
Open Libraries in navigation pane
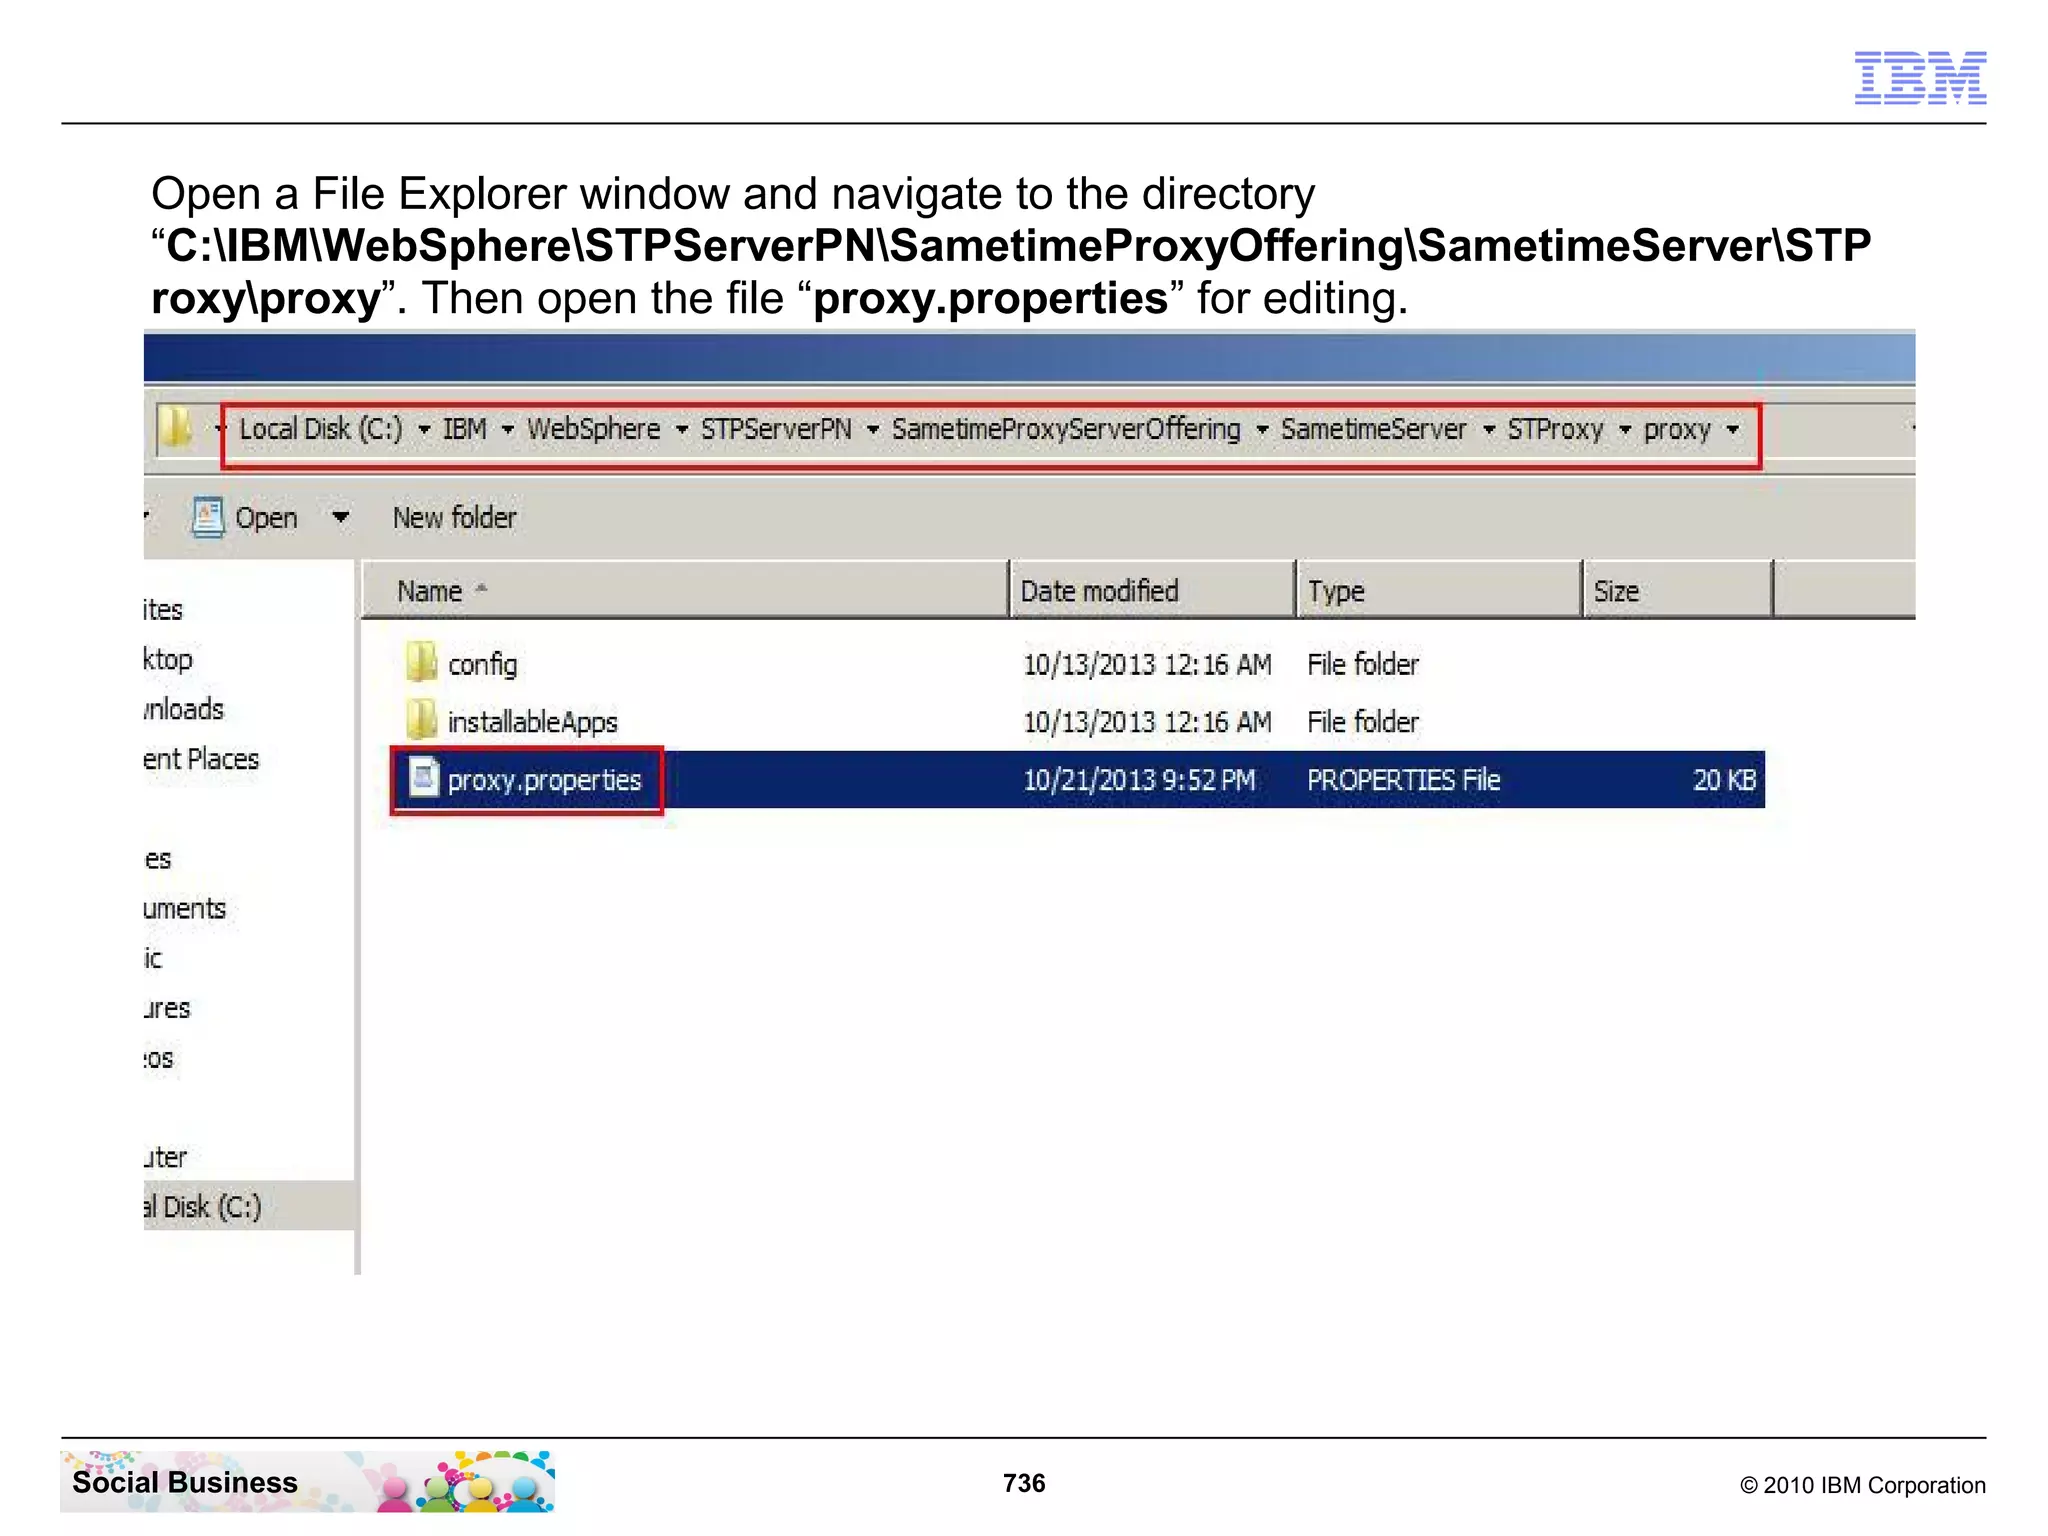pyautogui.click(x=158, y=859)
